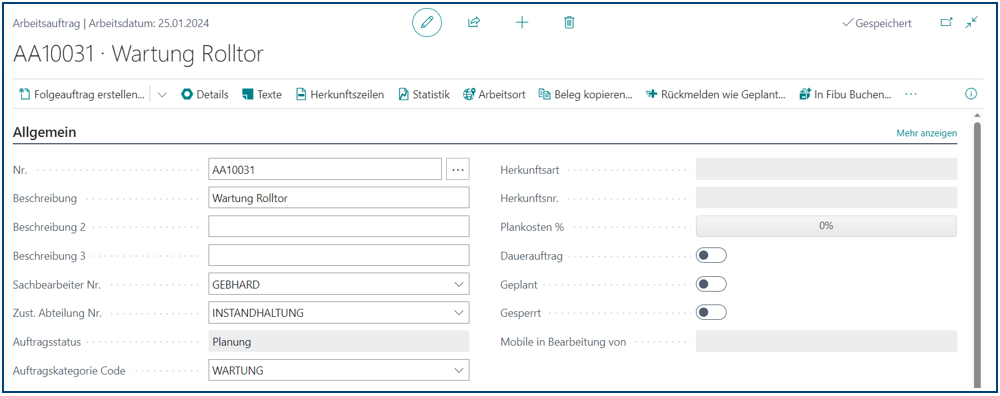
Task: Open Details action label
Action: (x=212, y=94)
